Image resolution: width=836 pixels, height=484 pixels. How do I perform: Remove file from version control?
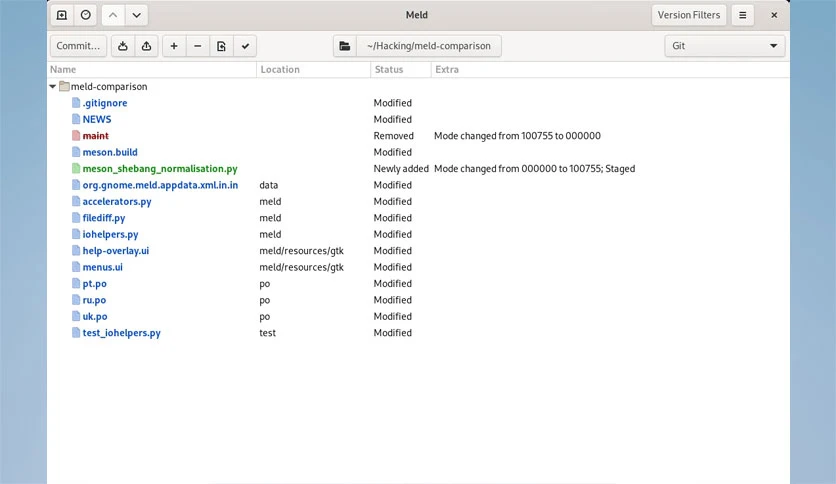point(197,46)
